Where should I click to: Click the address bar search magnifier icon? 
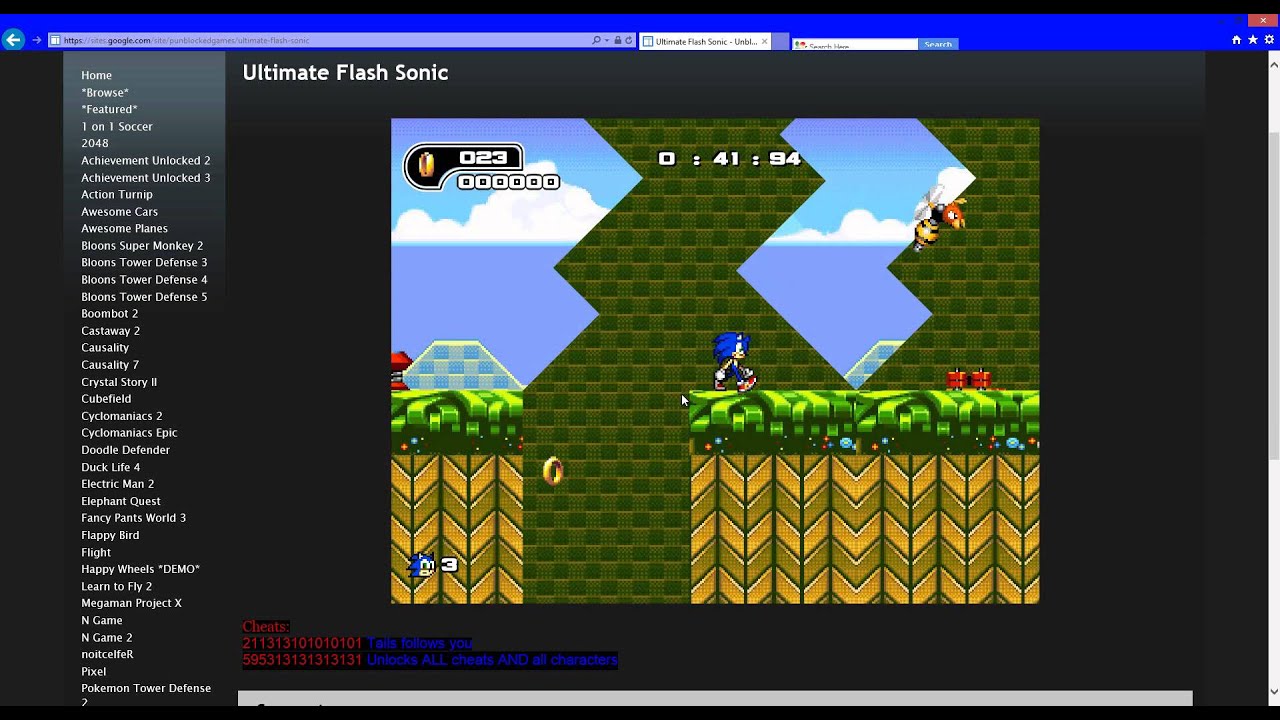[596, 41]
